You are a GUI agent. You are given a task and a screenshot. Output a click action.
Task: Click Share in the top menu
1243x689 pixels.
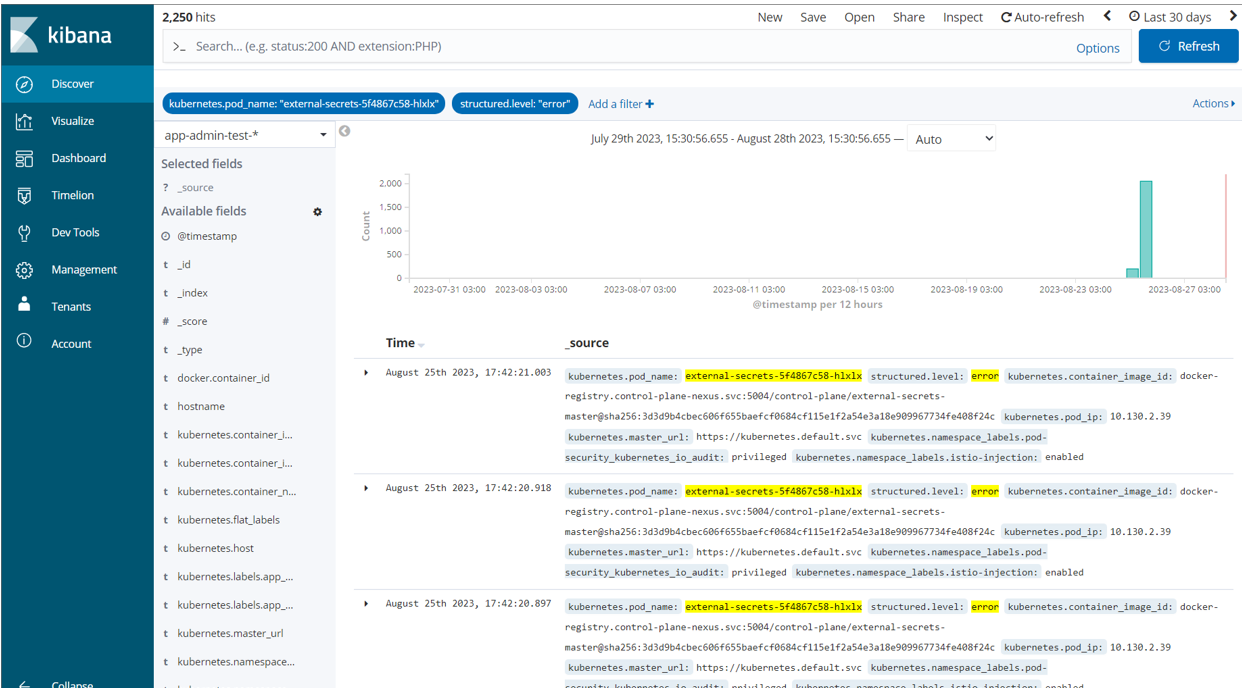tap(909, 17)
